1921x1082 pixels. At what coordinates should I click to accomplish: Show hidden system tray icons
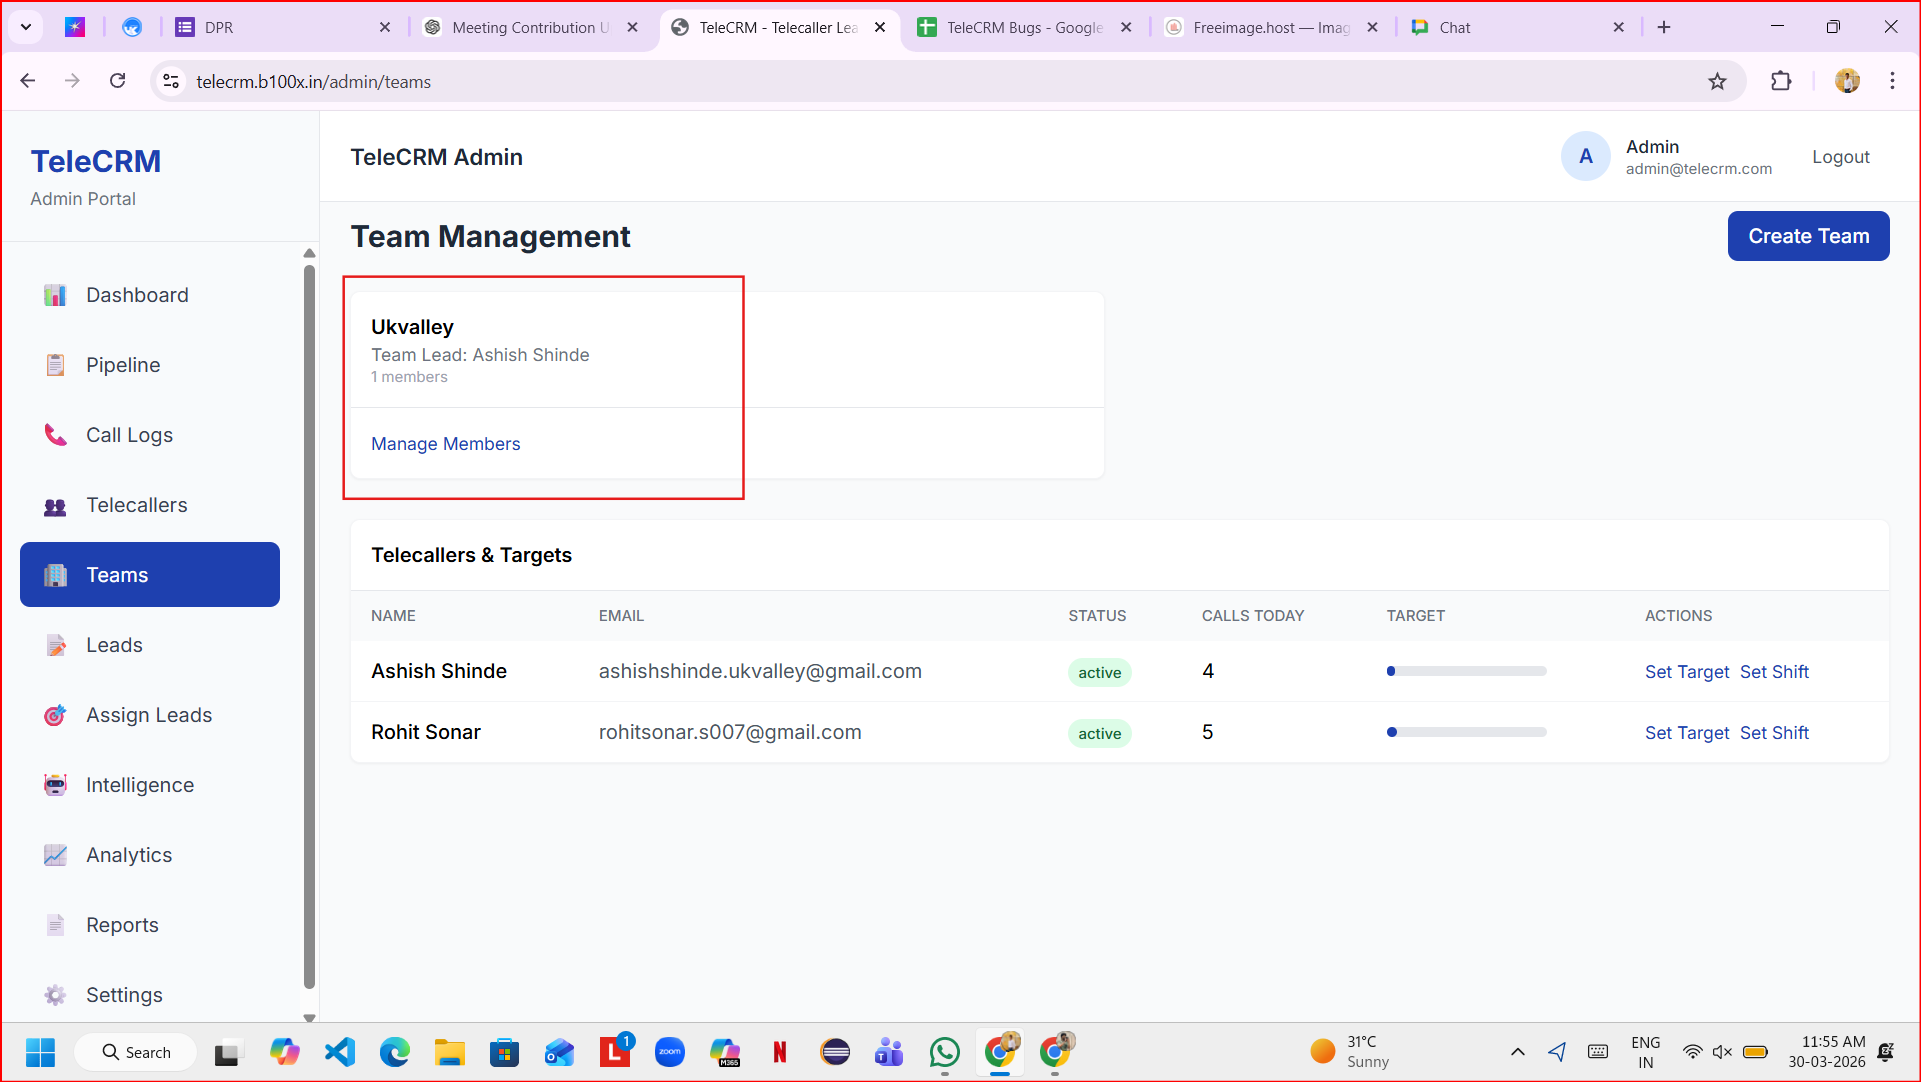point(1517,1052)
